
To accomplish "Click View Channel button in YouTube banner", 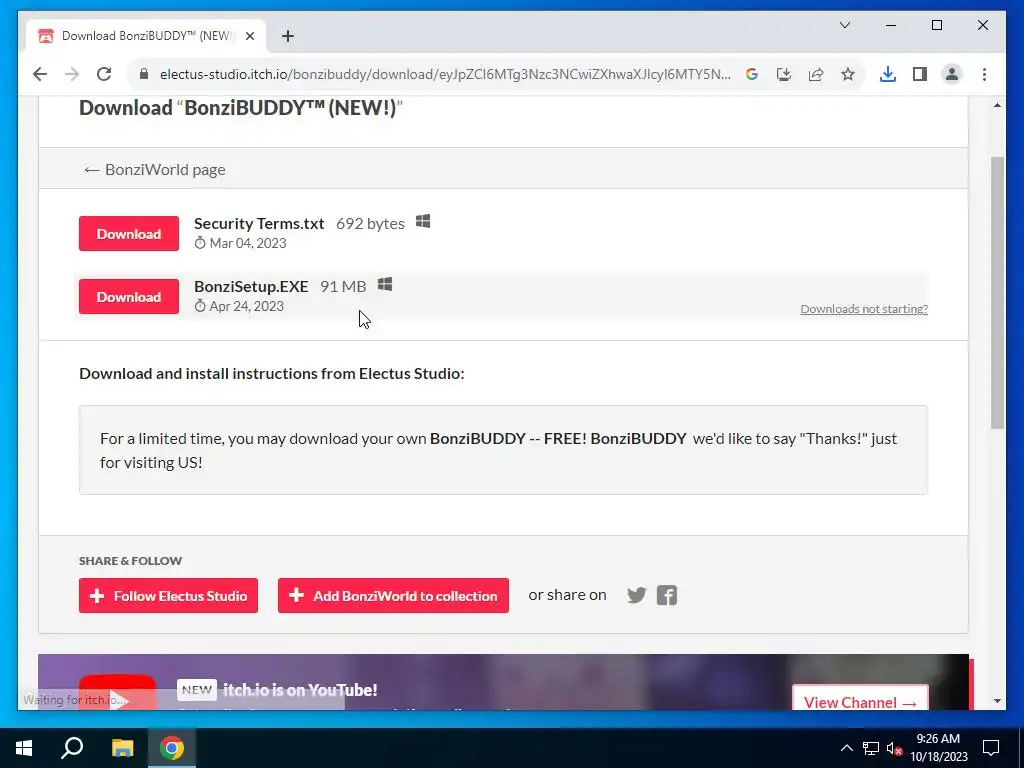I will tap(860, 698).
